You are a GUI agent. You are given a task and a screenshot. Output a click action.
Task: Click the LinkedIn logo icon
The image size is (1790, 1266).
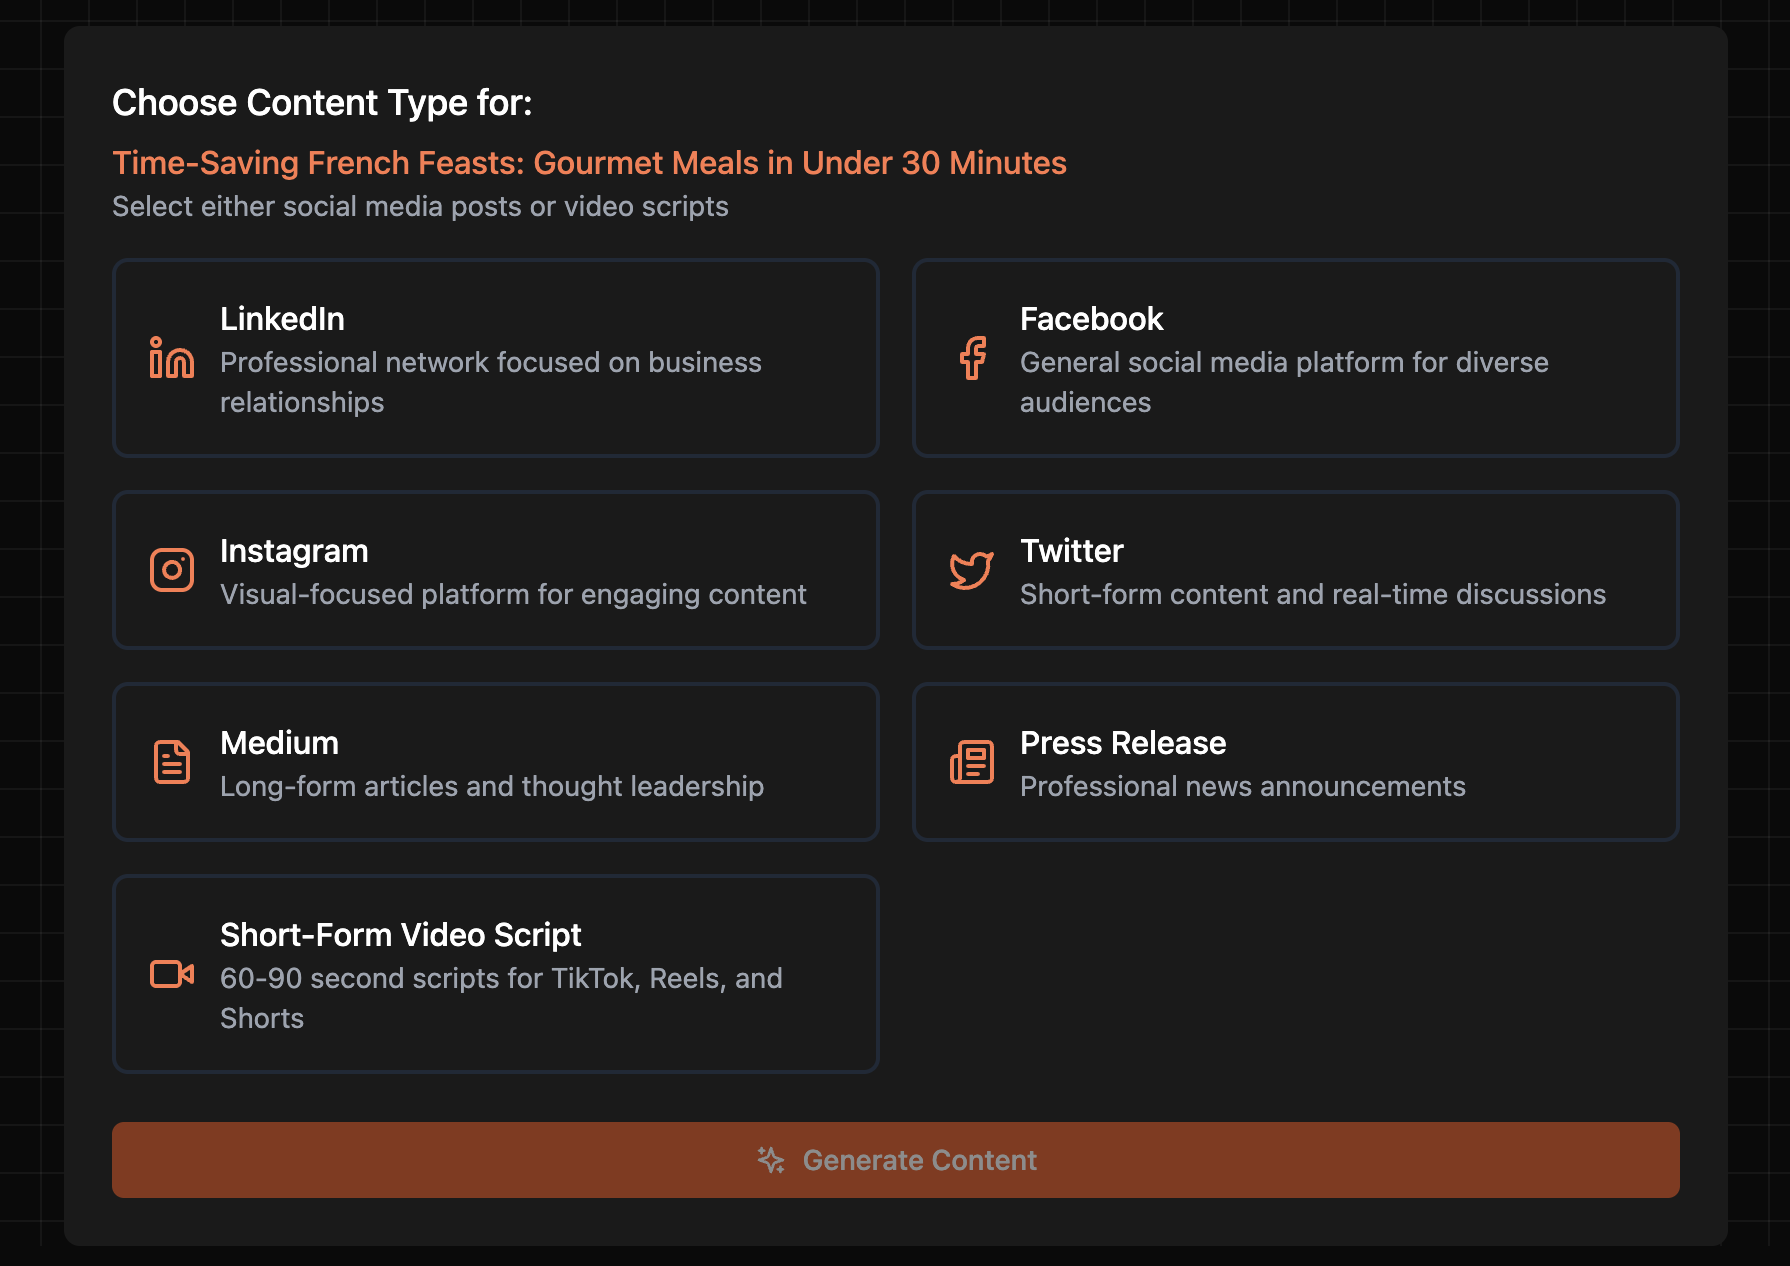pos(171,358)
